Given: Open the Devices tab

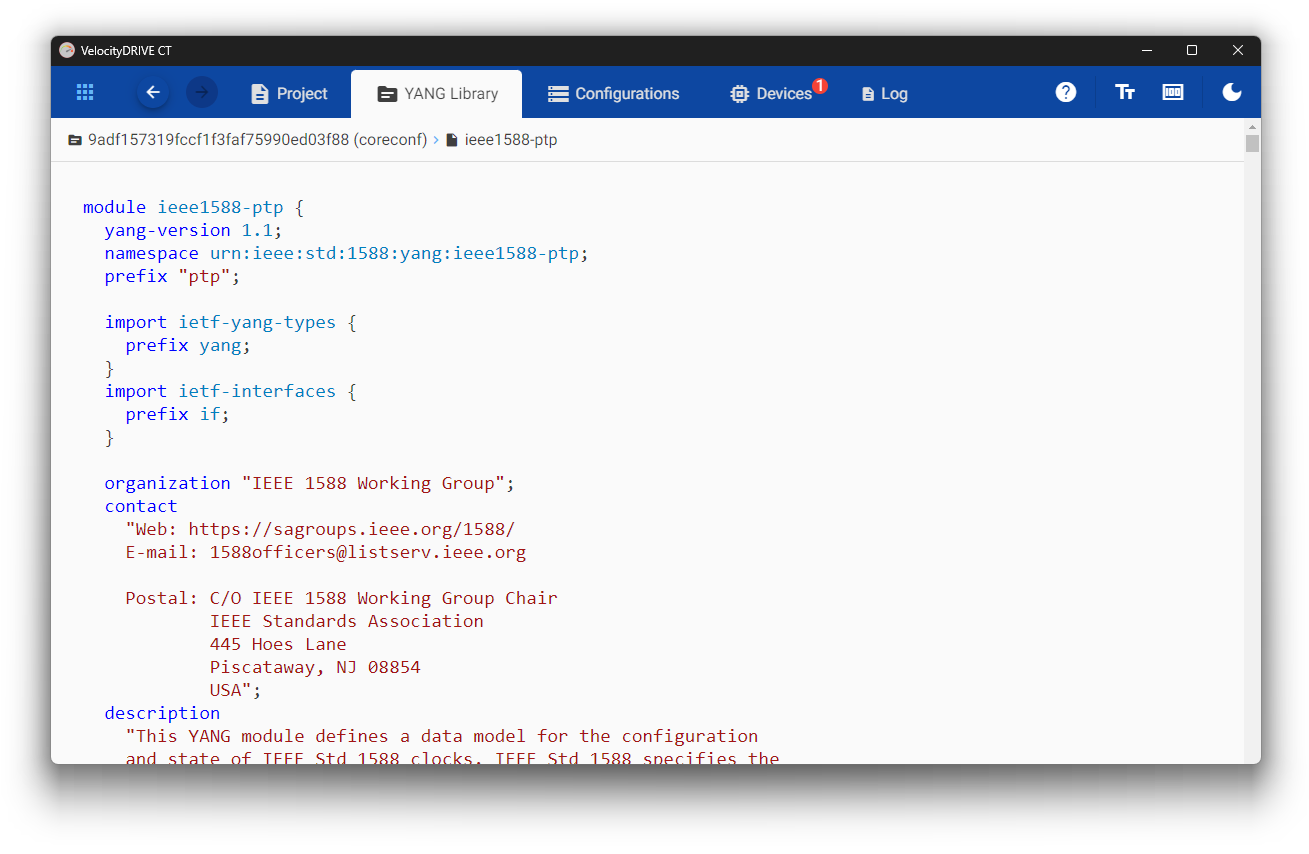Looking at the screenshot, I should point(771,94).
